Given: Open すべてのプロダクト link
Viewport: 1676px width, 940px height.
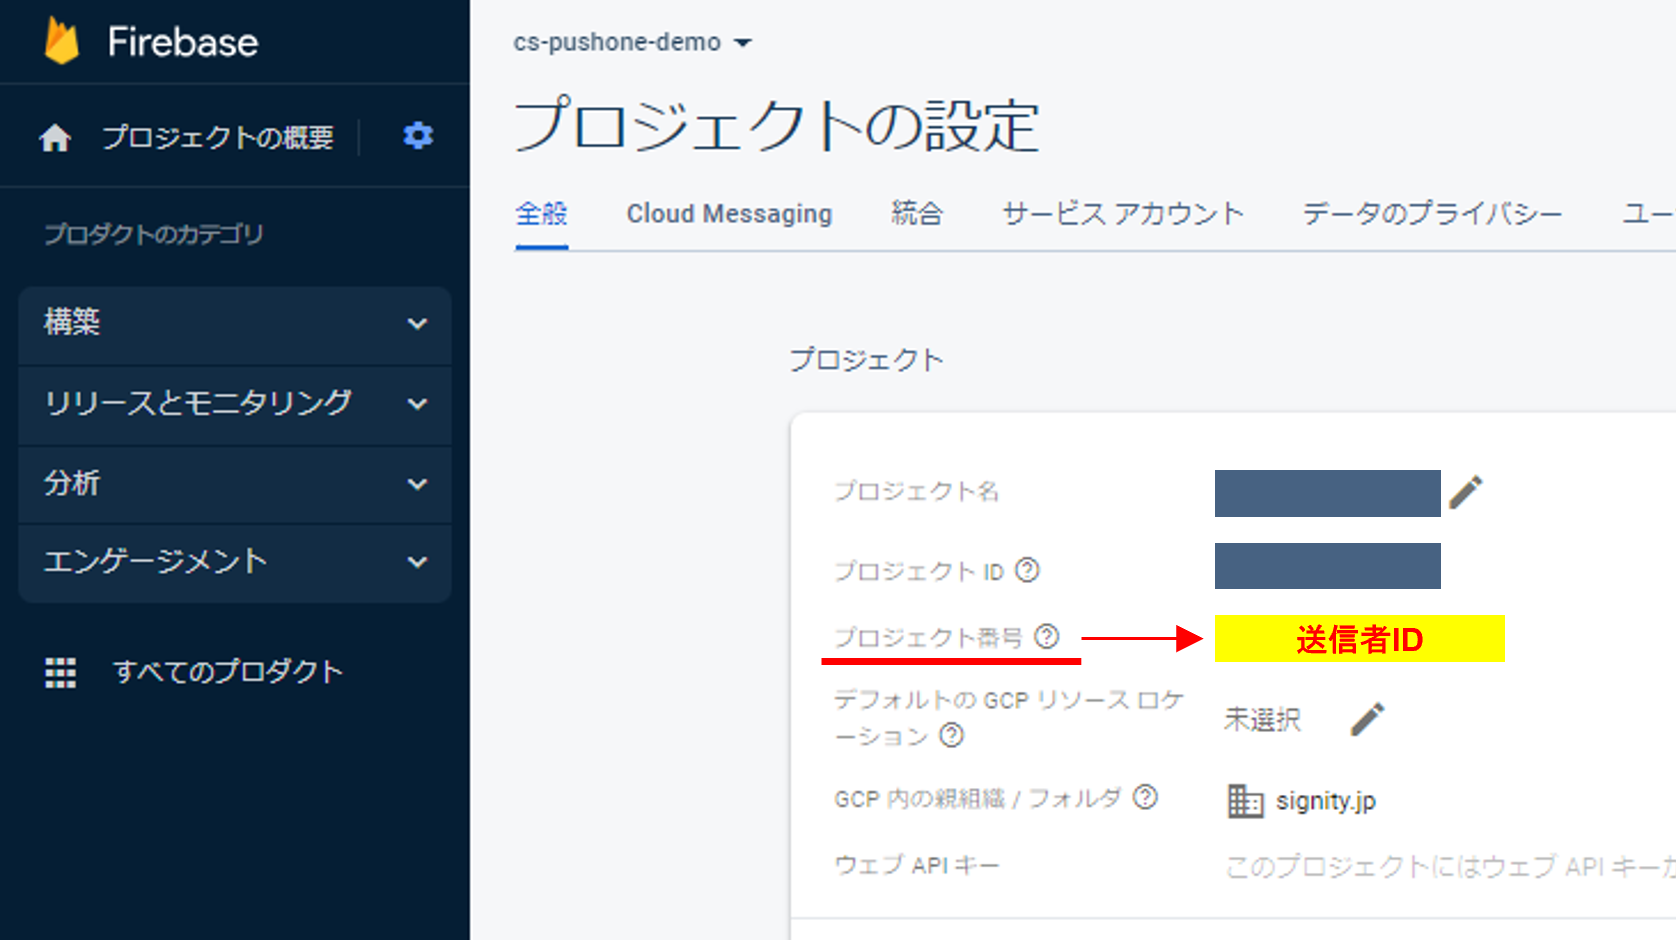Looking at the screenshot, I should click(228, 672).
